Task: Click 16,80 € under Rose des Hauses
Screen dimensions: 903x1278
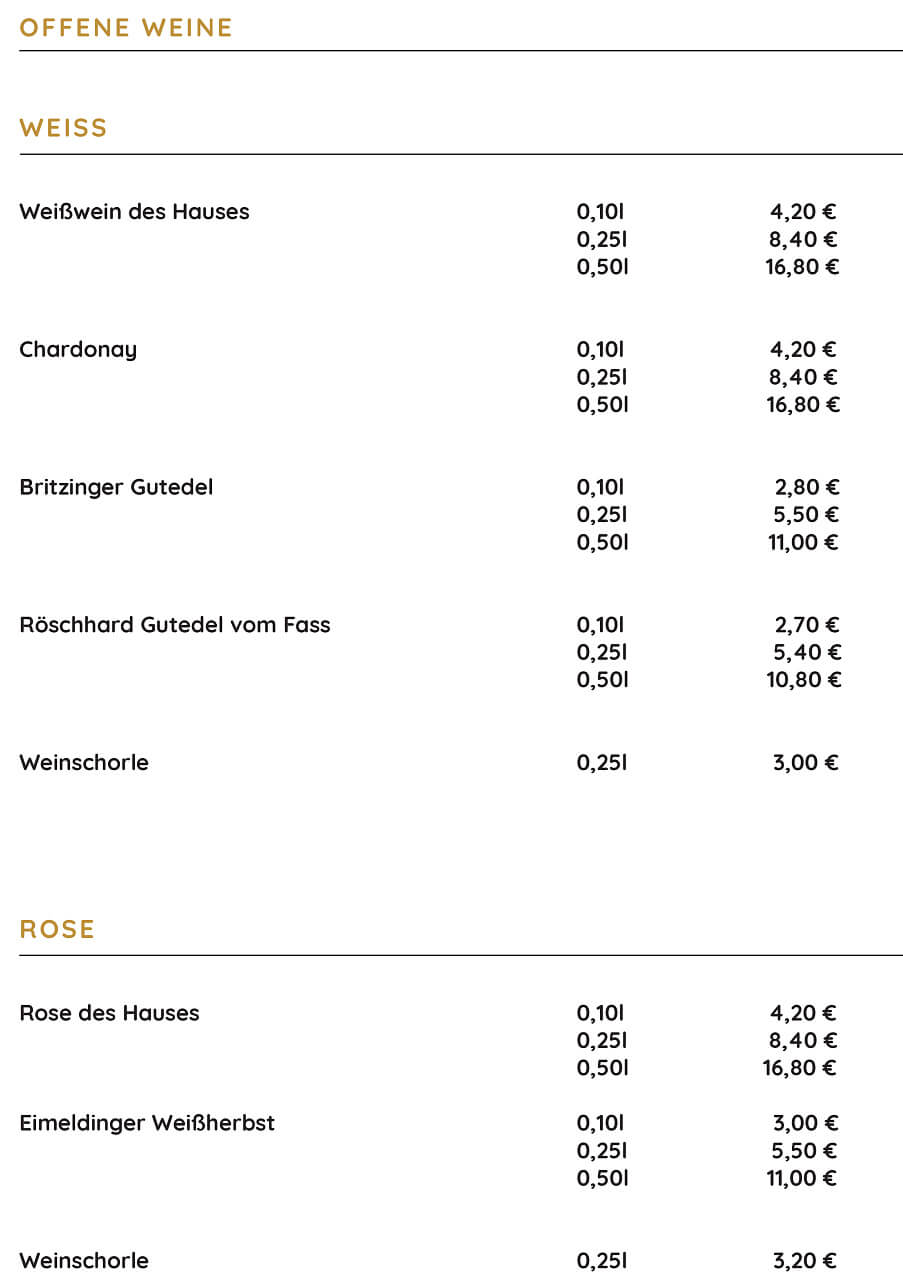Action: [800, 1068]
